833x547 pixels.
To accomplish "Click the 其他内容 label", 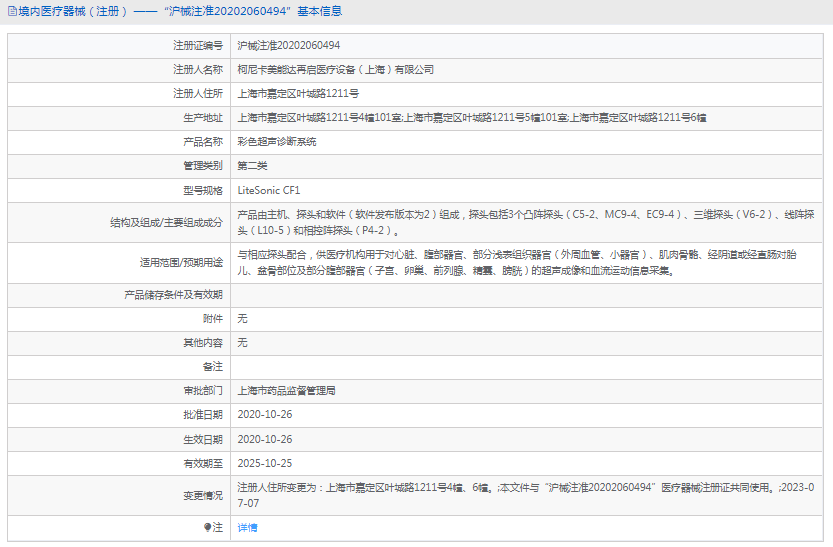I will pos(203,343).
